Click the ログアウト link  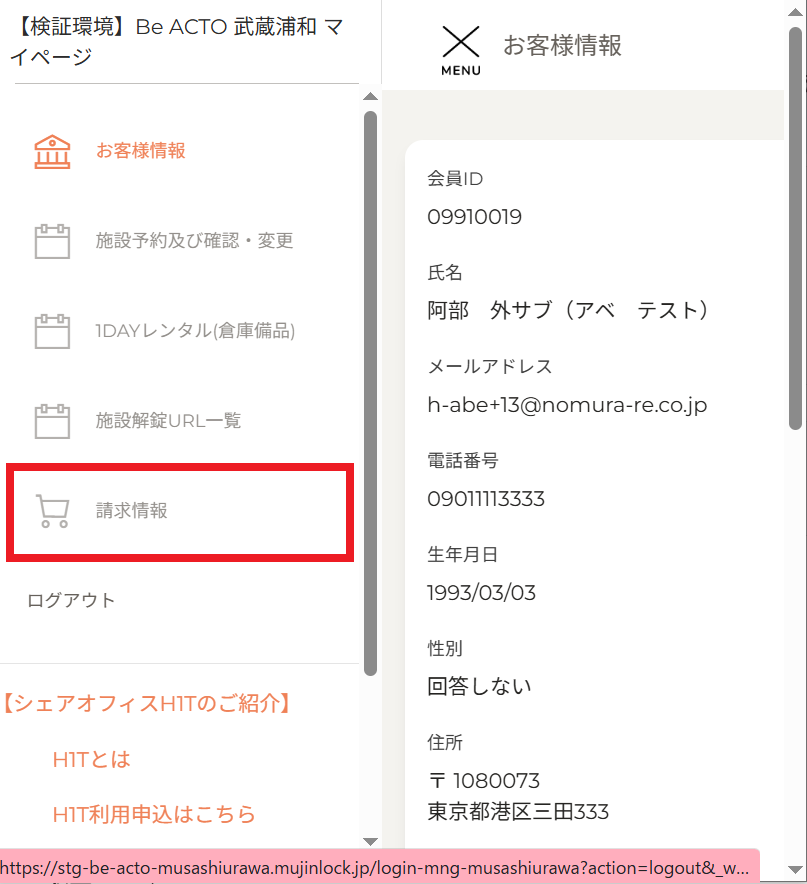coord(71,601)
